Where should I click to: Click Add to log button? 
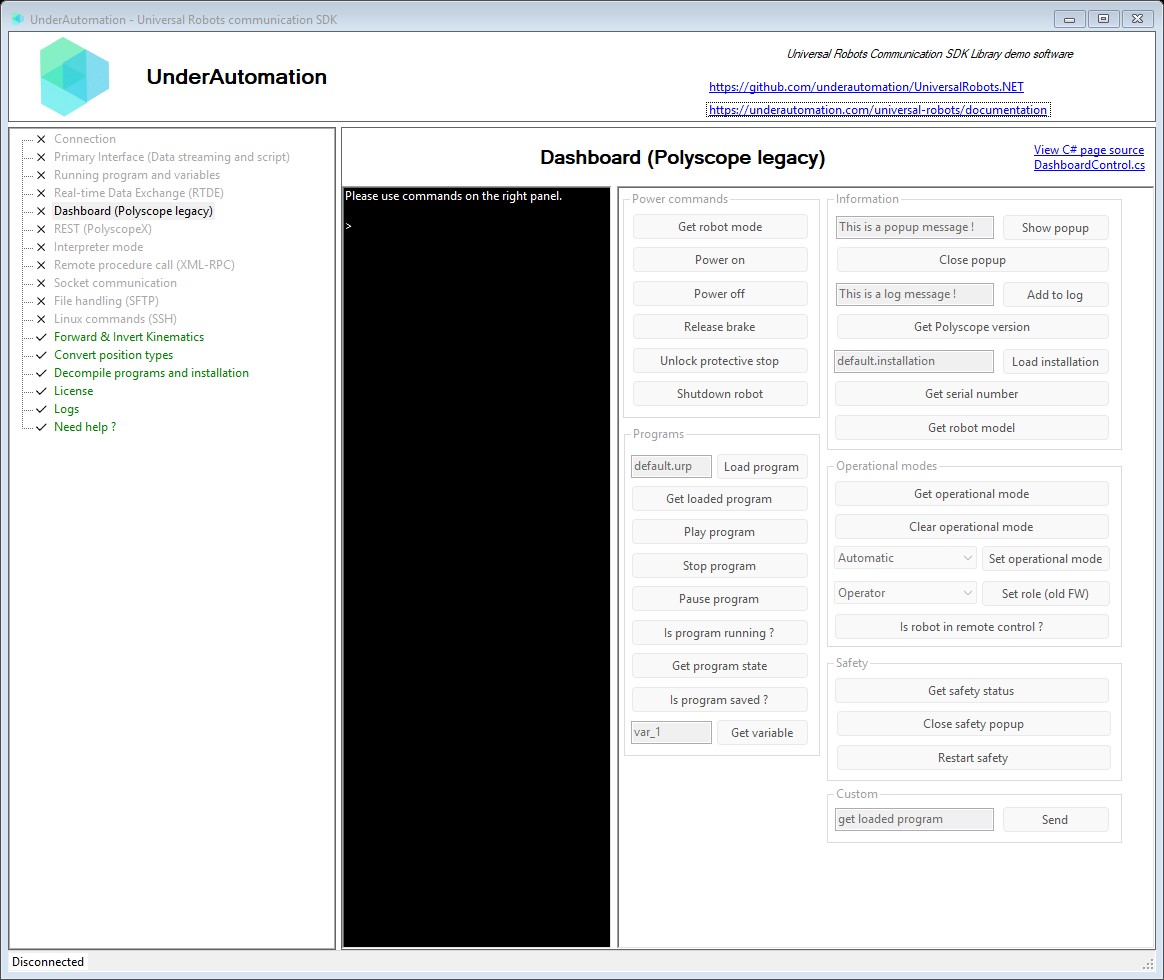1055,295
